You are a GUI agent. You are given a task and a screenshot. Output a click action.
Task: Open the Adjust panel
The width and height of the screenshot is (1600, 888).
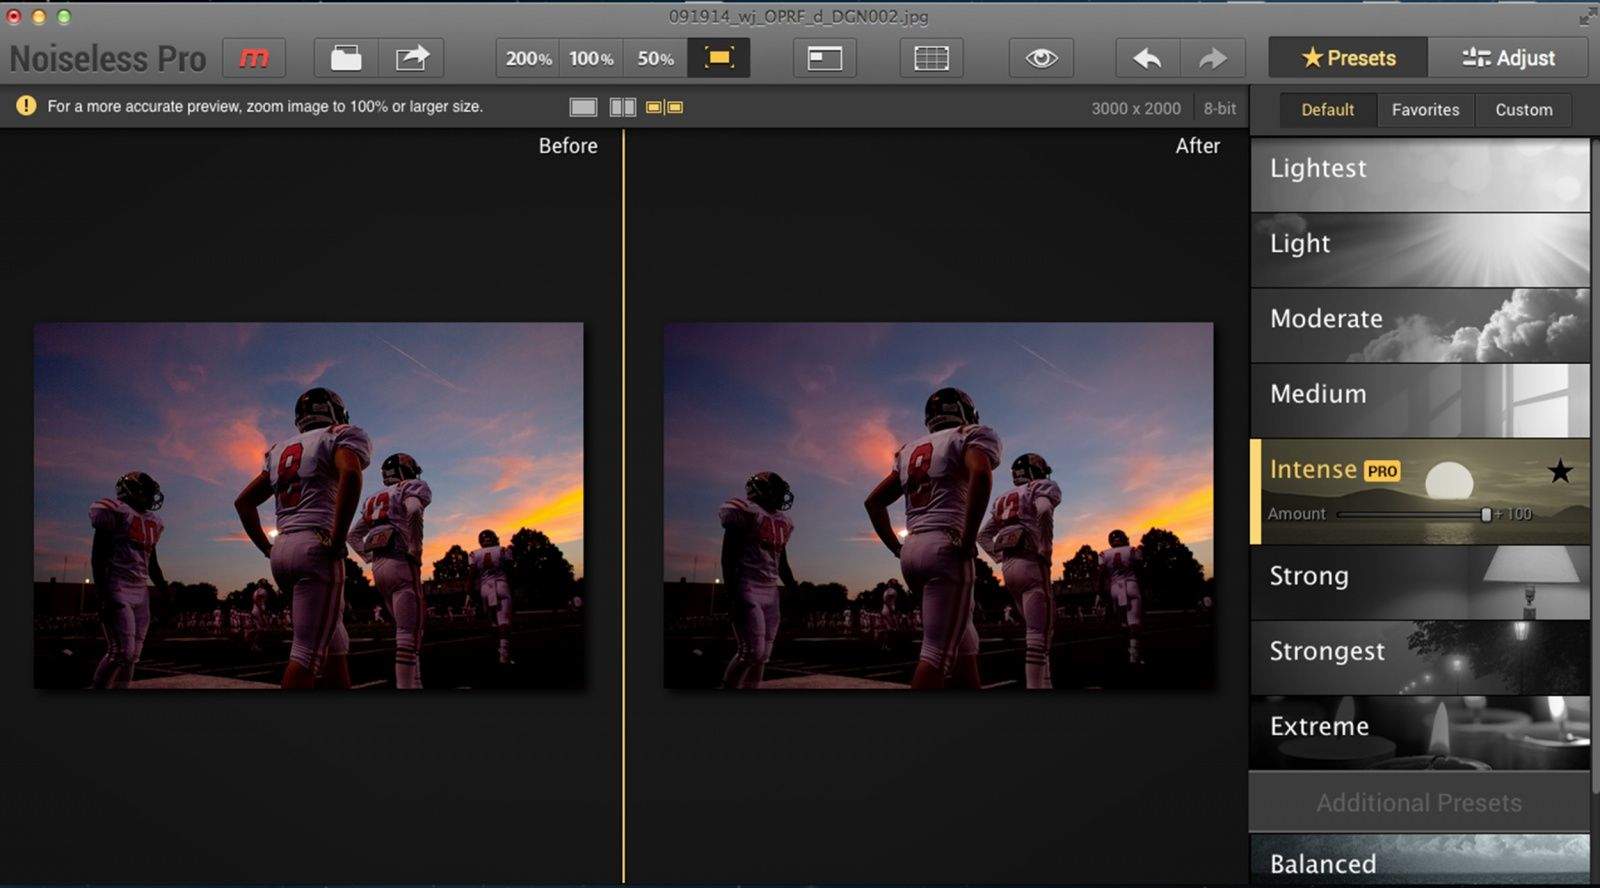coord(1508,58)
